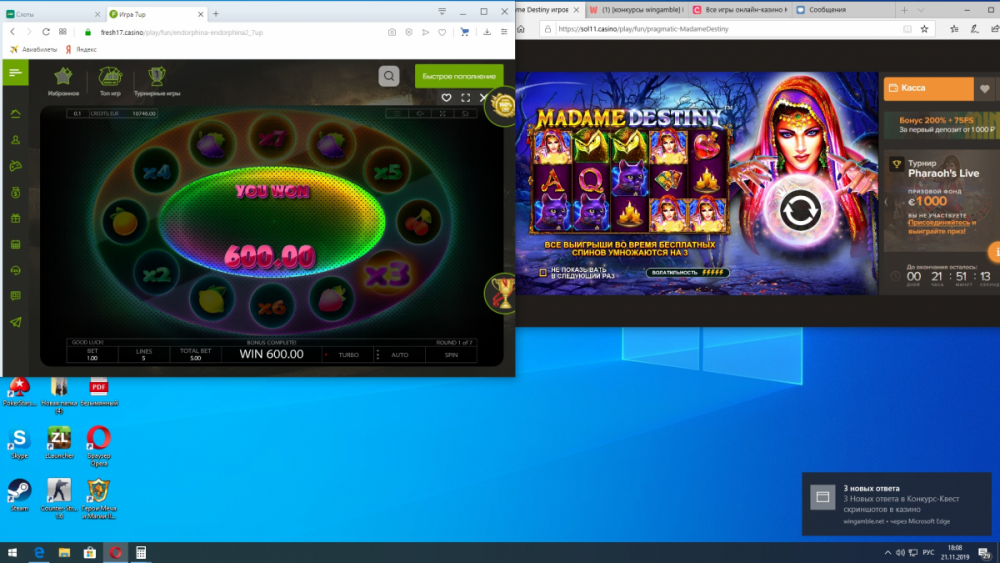Viewport: 1000px width, 563px height.
Task: Expand the 7up game to fullscreen
Action: (466, 98)
